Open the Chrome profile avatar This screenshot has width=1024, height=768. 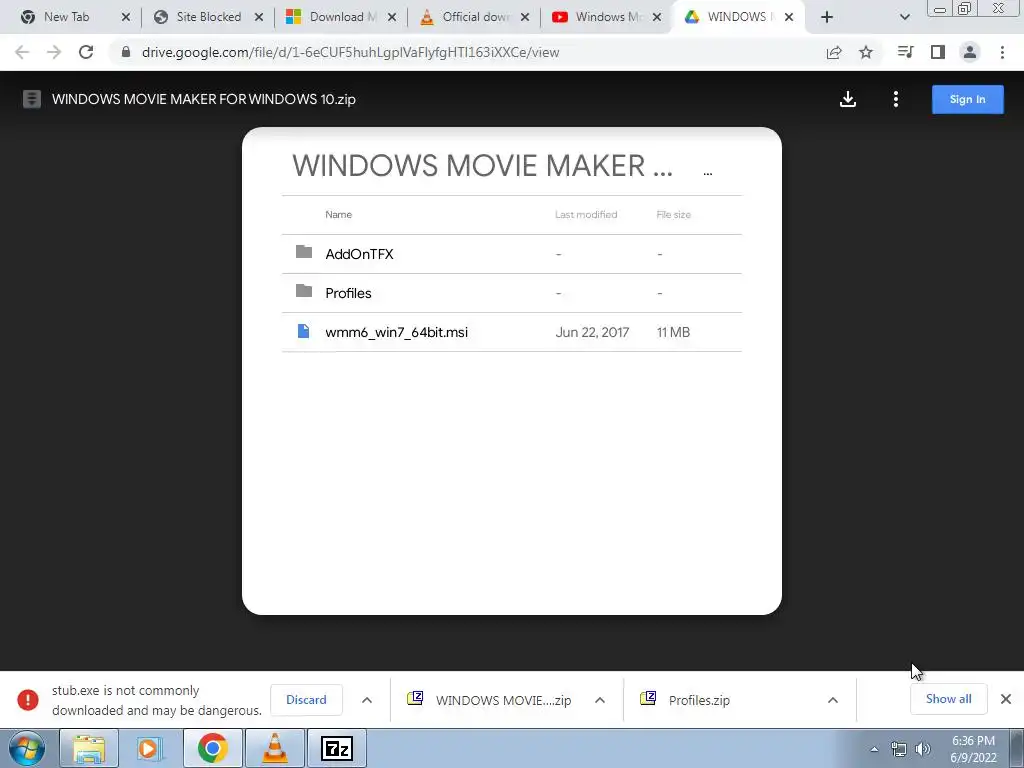point(970,52)
